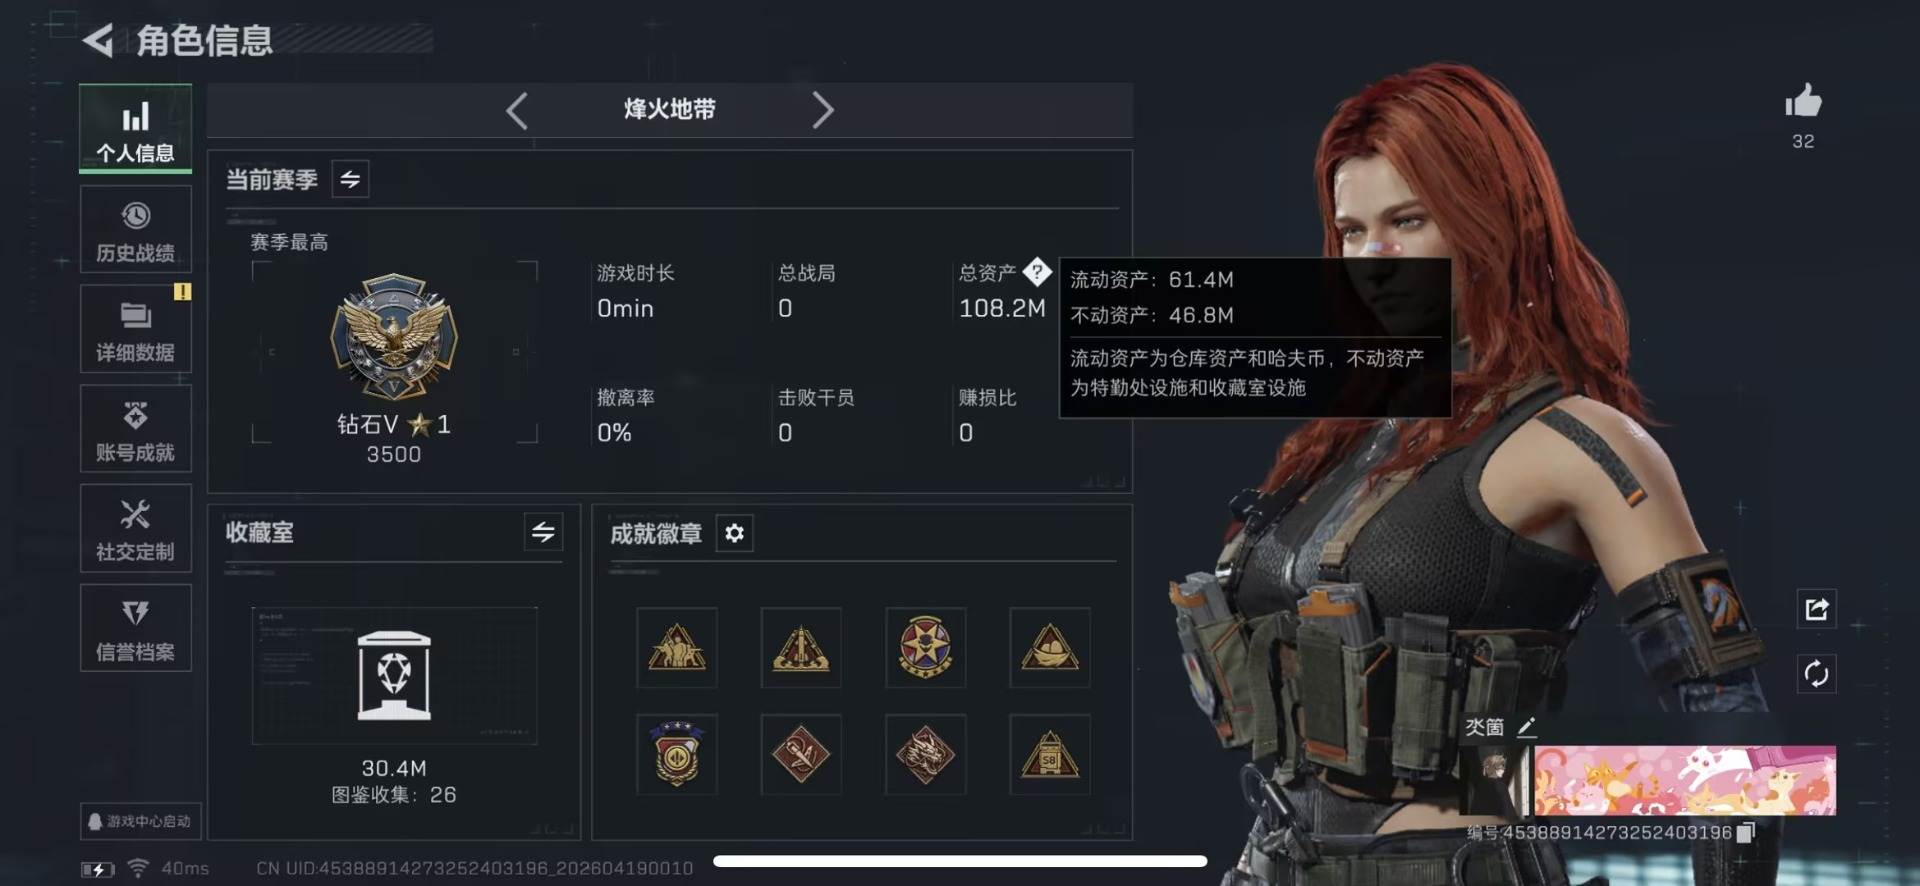The image size is (1920, 886).
Task: Toggle 当前赛季 season switch
Action: click(x=350, y=179)
